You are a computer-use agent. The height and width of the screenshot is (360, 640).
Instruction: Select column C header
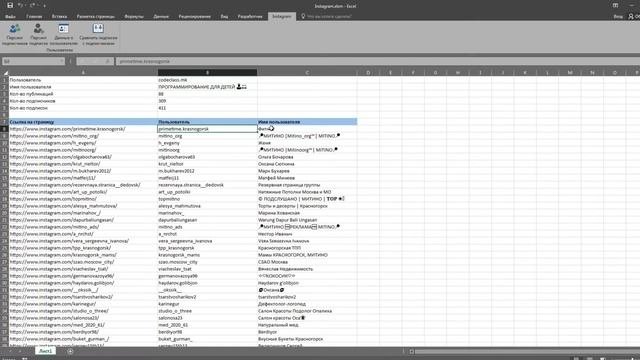coord(307,73)
